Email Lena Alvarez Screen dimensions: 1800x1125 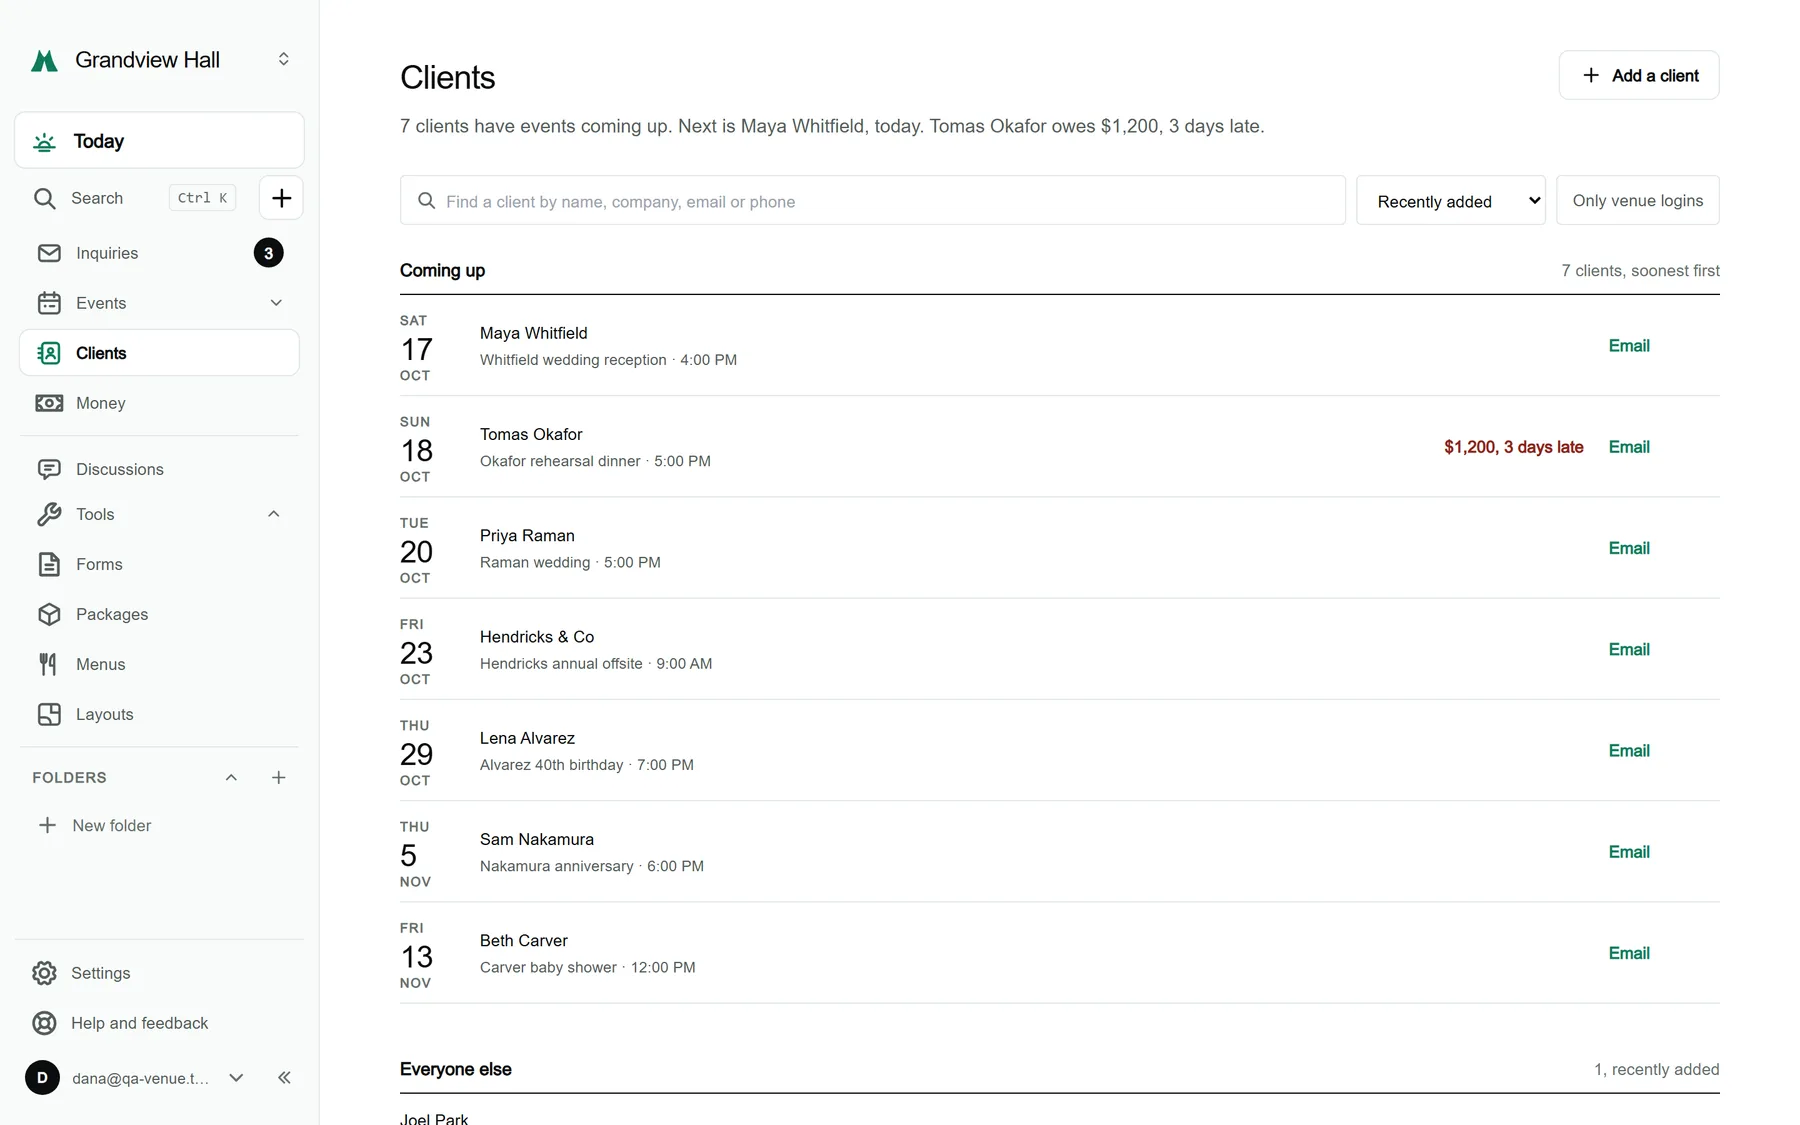tap(1629, 751)
